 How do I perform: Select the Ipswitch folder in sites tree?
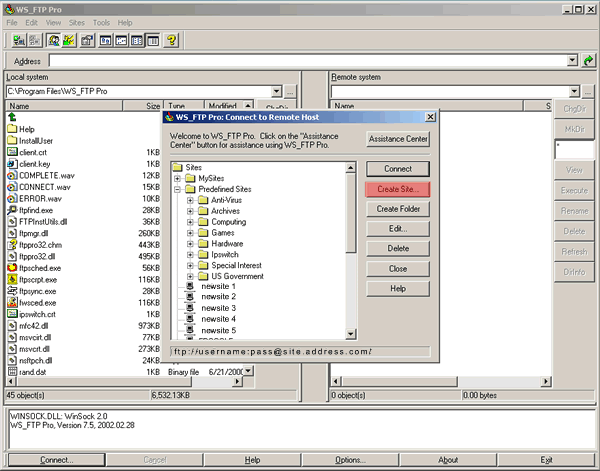225,254
